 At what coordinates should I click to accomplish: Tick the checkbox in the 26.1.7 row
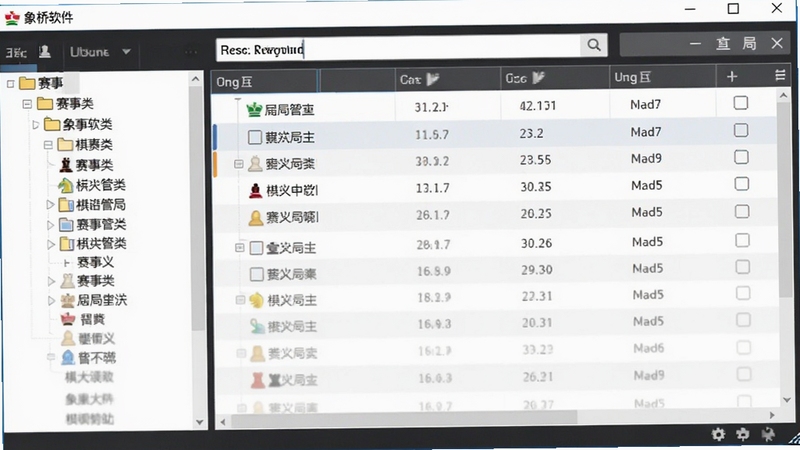point(742,211)
